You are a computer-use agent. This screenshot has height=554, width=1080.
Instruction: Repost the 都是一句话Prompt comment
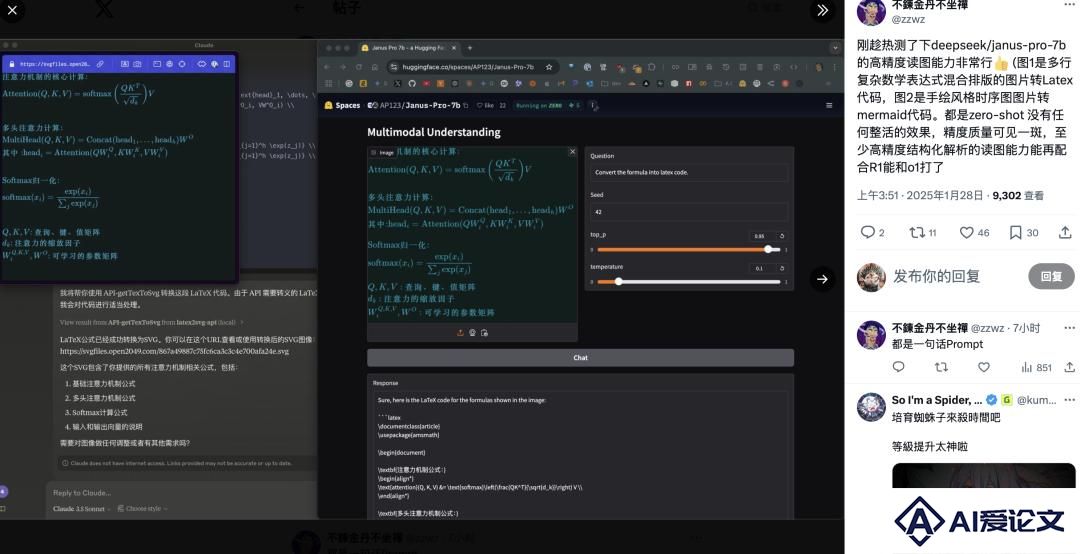[x=942, y=367]
